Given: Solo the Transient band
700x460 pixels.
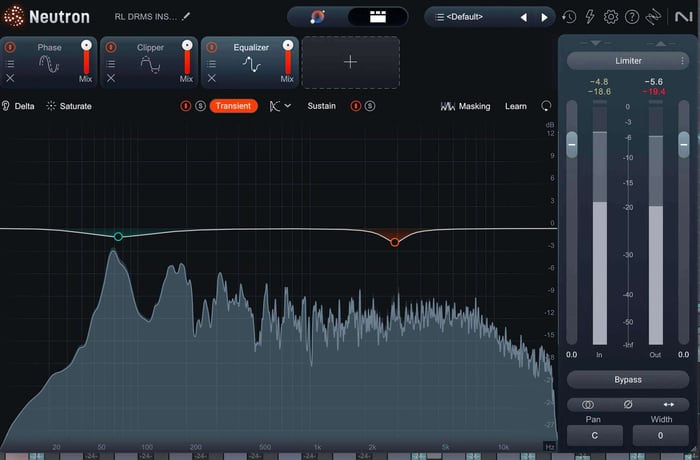Looking at the screenshot, I should tap(200, 106).
